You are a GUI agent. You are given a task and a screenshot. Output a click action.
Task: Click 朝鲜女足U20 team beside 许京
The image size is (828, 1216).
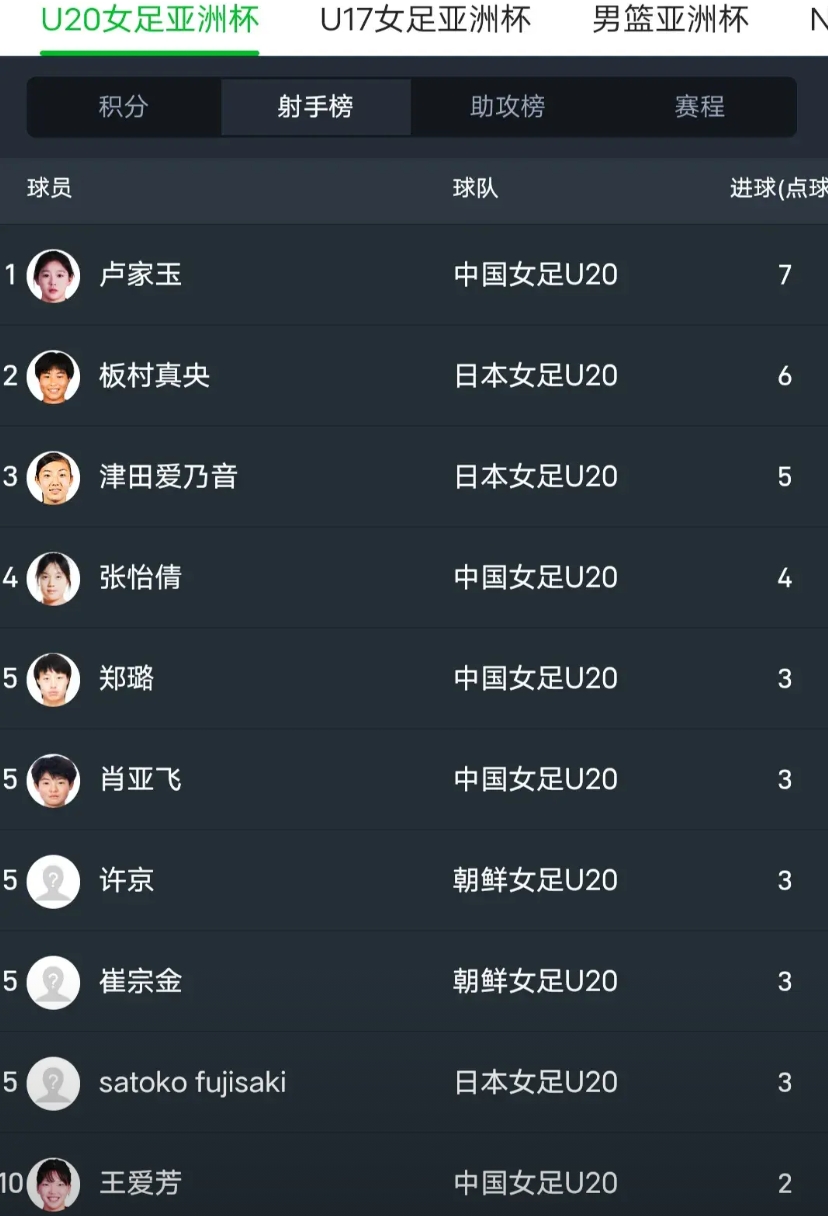click(536, 881)
